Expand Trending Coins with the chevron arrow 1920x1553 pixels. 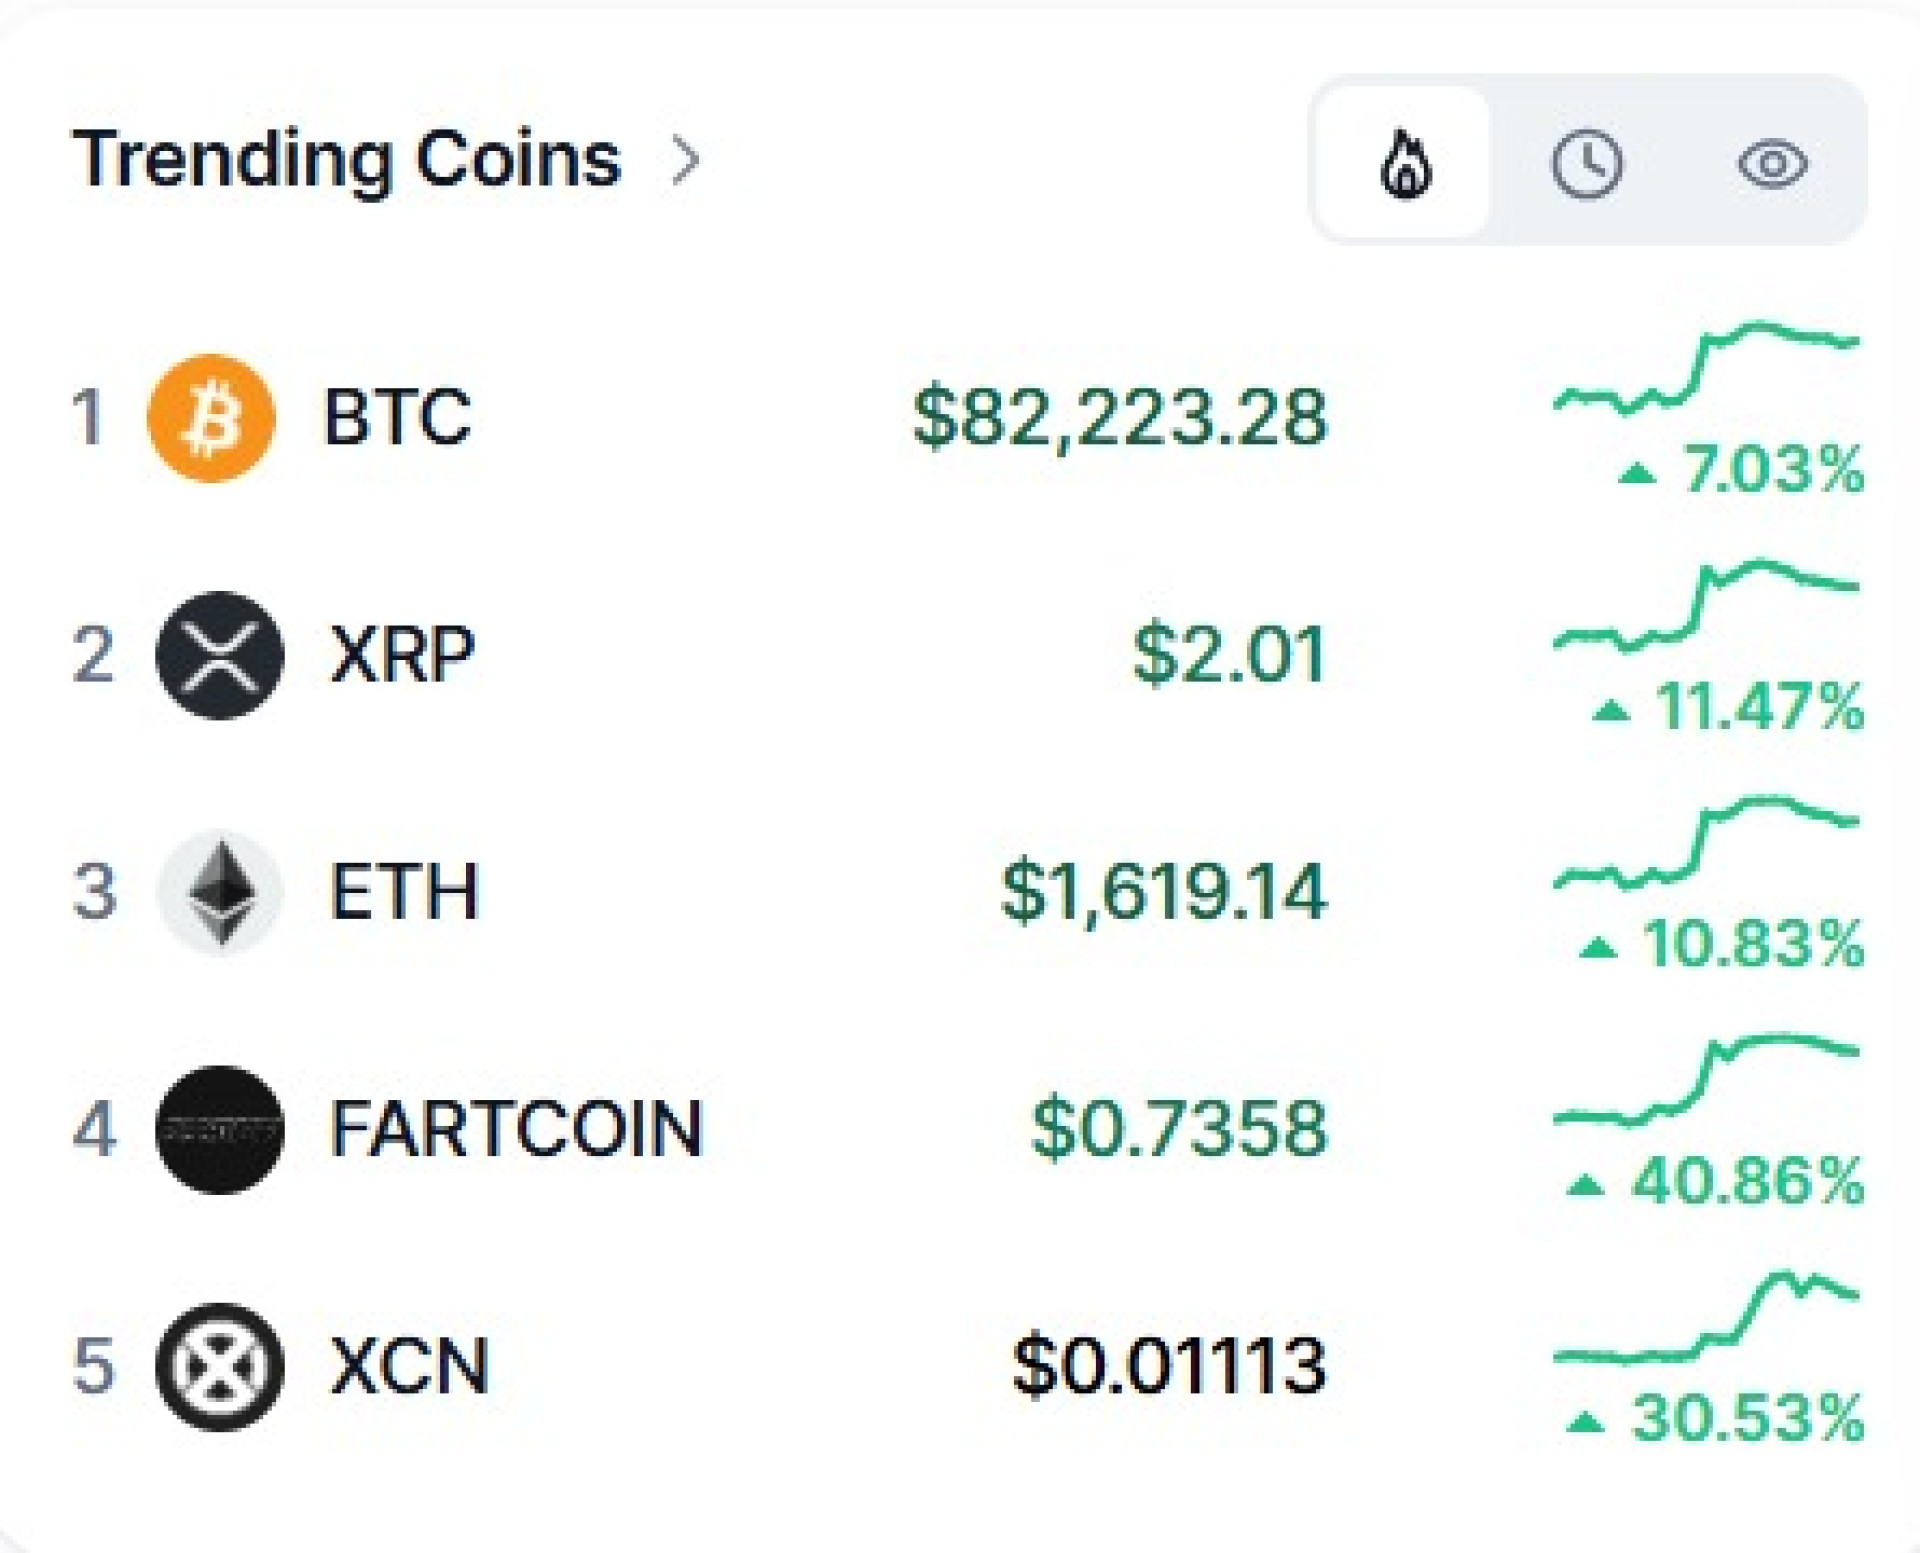click(686, 160)
